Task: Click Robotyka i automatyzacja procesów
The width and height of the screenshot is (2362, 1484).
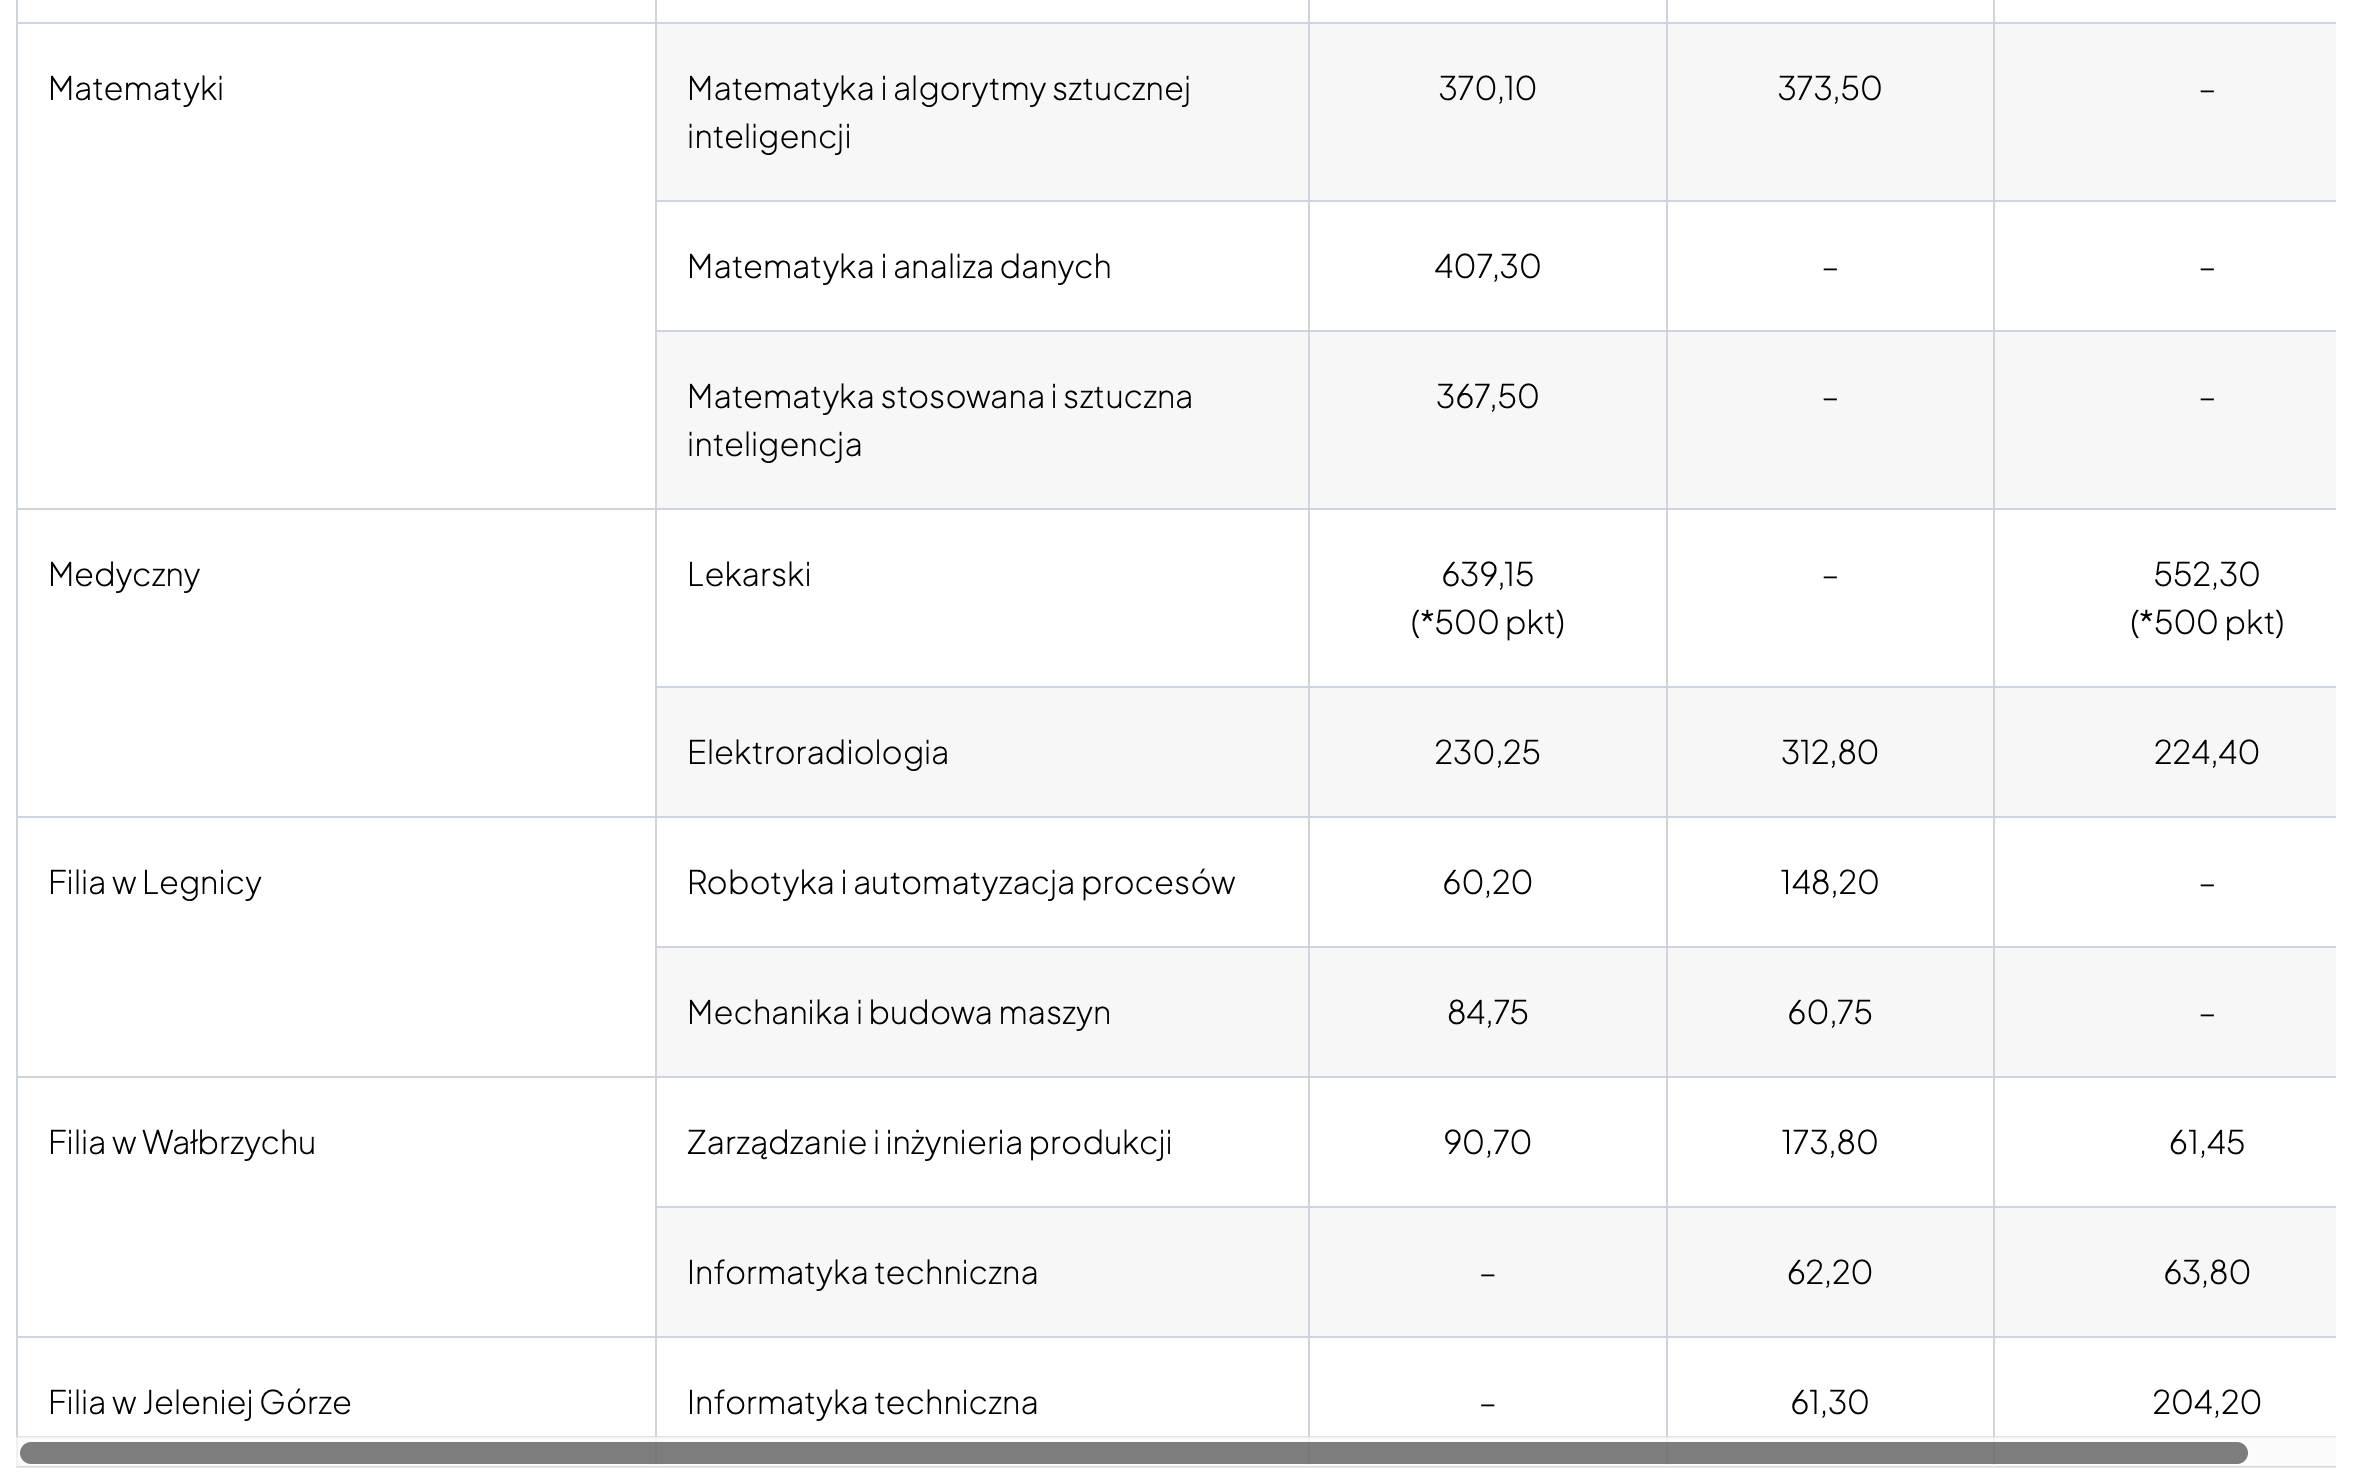Action: (x=961, y=883)
